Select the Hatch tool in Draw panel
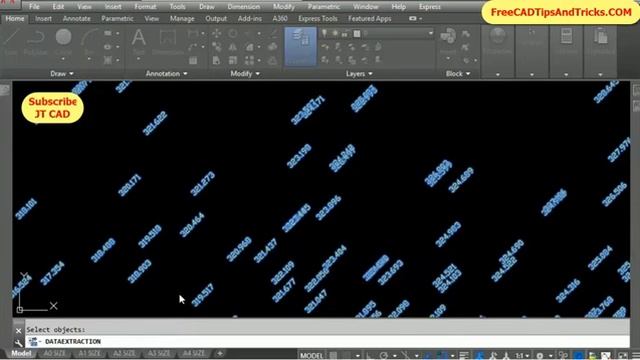640x360 pixels. pyautogui.click(x=107, y=60)
